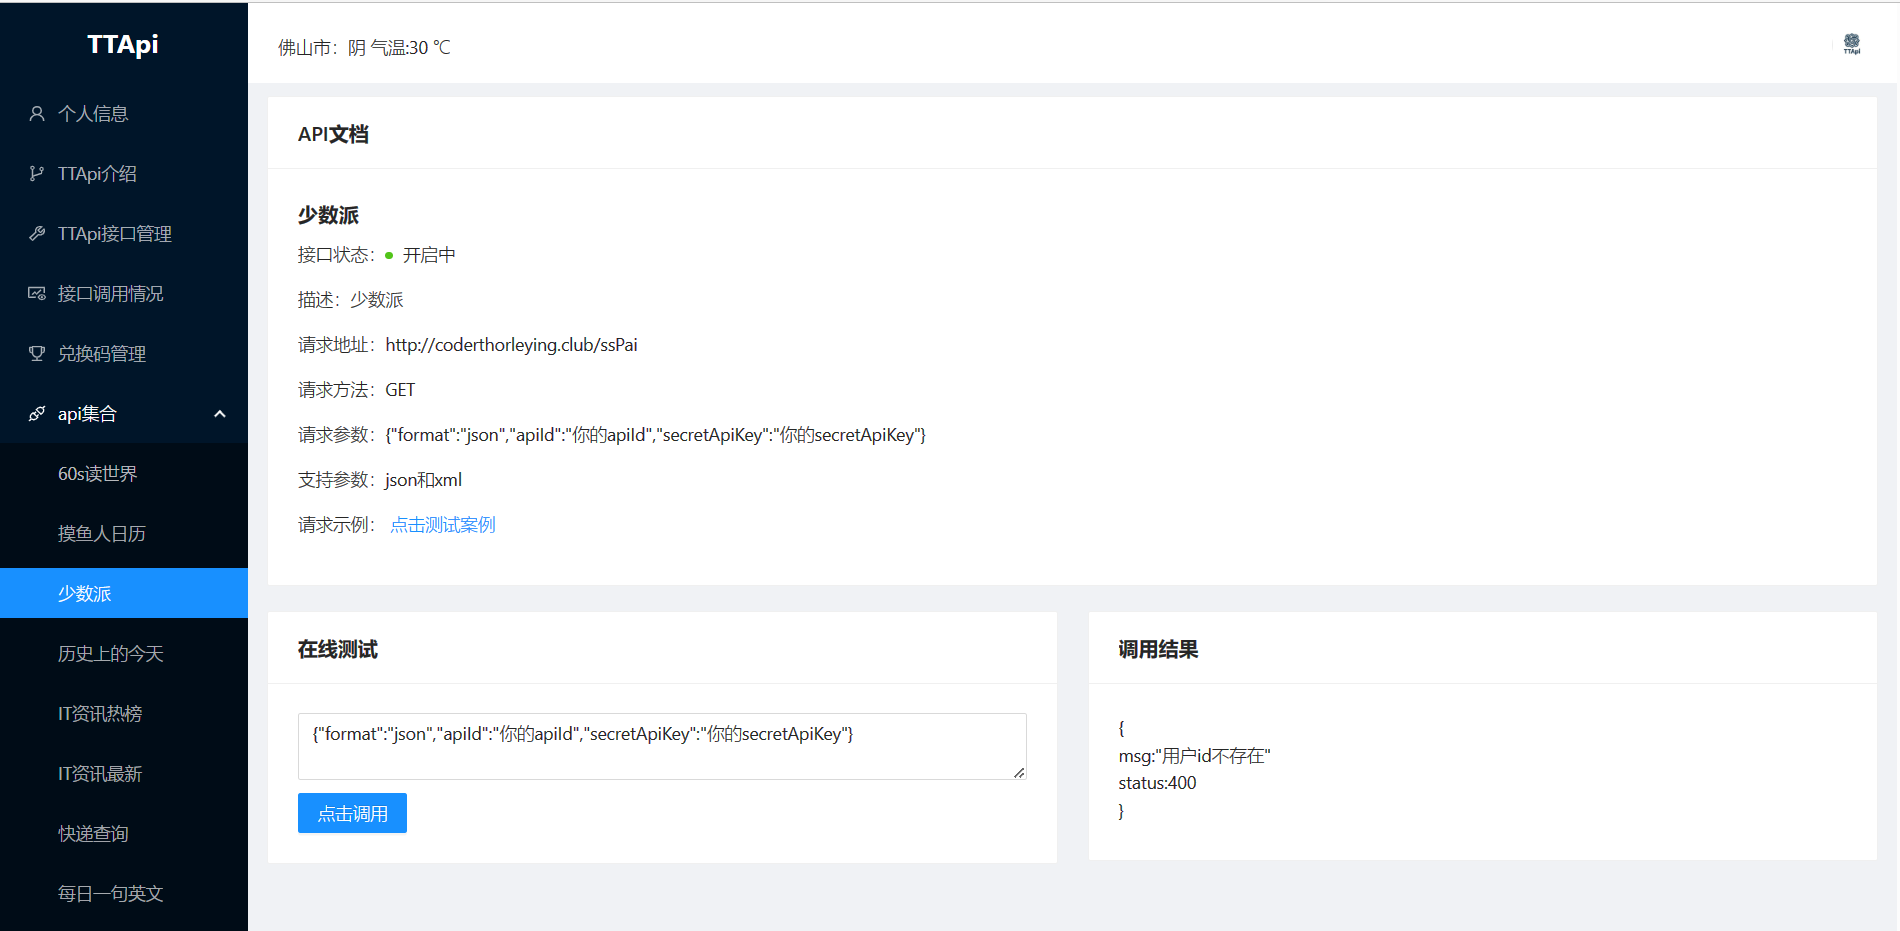Select 摸鱼人日历 in the sidebar
Screen dimensions: 1900x931
pyautogui.click(x=124, y=534)
